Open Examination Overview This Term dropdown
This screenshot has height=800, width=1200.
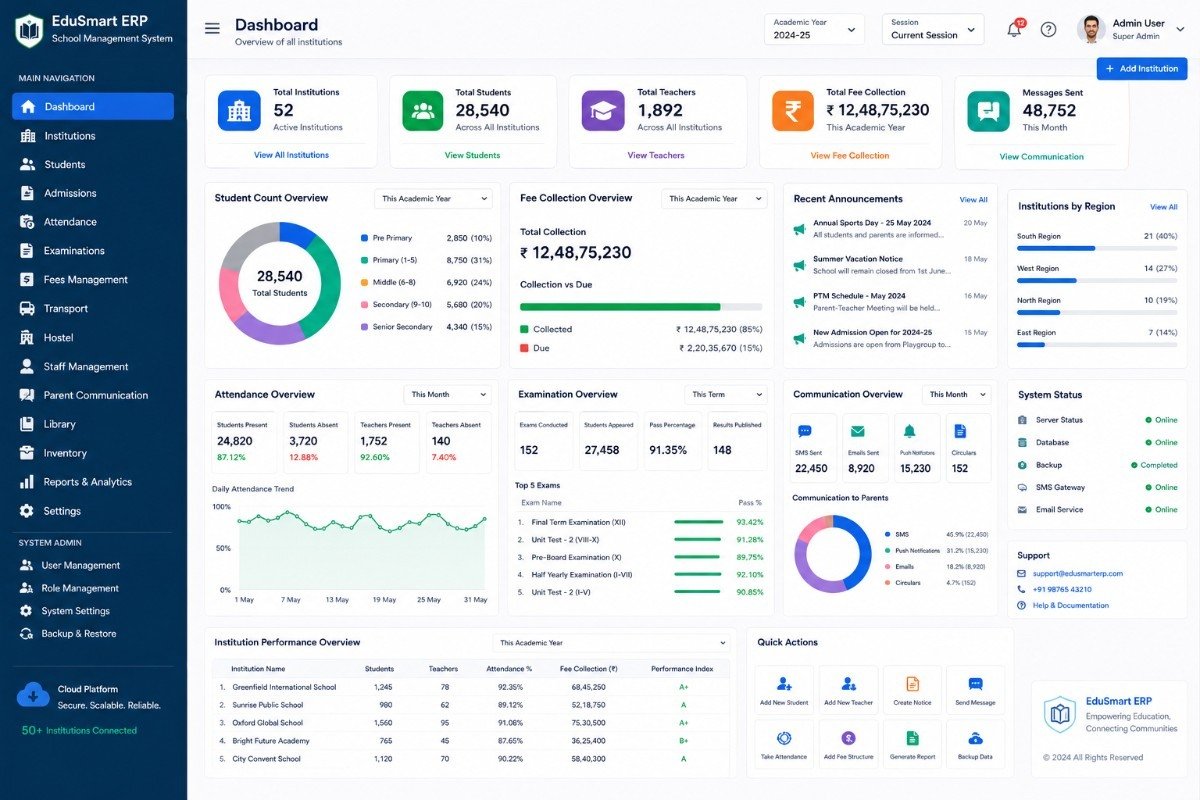pos(725,394)
